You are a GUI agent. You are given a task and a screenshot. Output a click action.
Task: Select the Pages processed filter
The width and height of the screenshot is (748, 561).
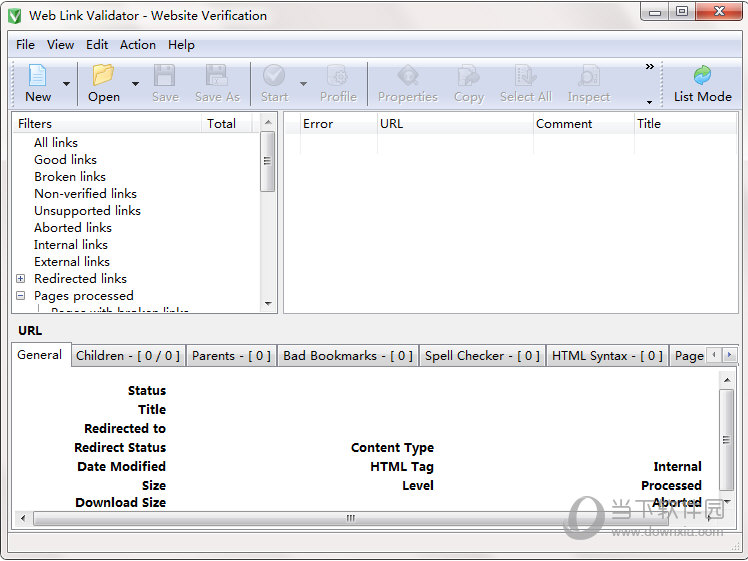click(83, 296)
